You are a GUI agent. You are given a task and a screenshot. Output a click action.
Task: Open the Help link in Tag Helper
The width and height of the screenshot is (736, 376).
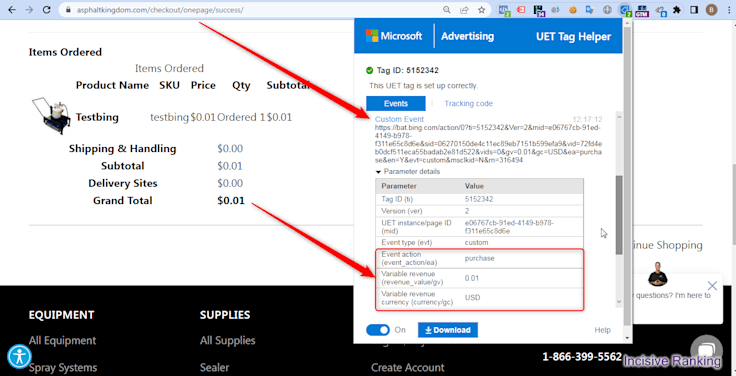point(602,330)
